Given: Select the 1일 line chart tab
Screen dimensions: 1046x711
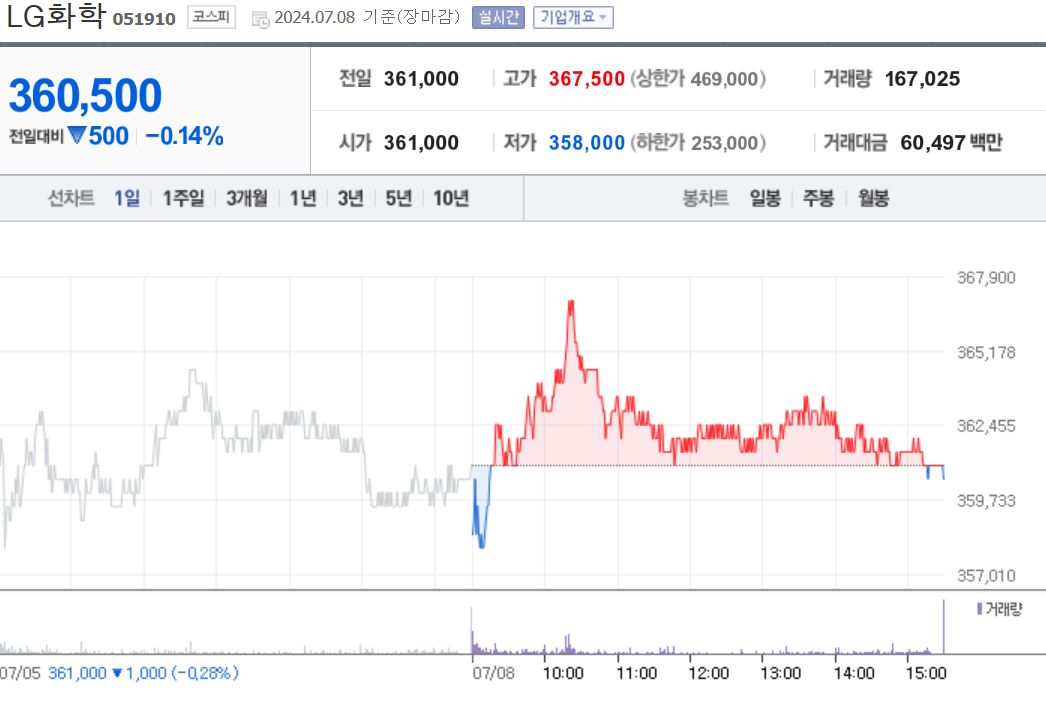Looking at the screenshot, I should 127,198.
